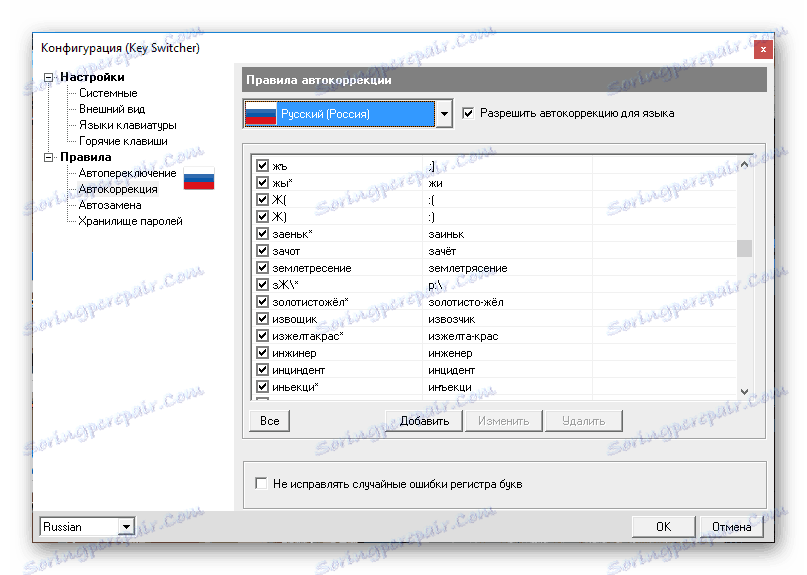Toggle checkbox for rule 'заеньк*'

(262, 234)
